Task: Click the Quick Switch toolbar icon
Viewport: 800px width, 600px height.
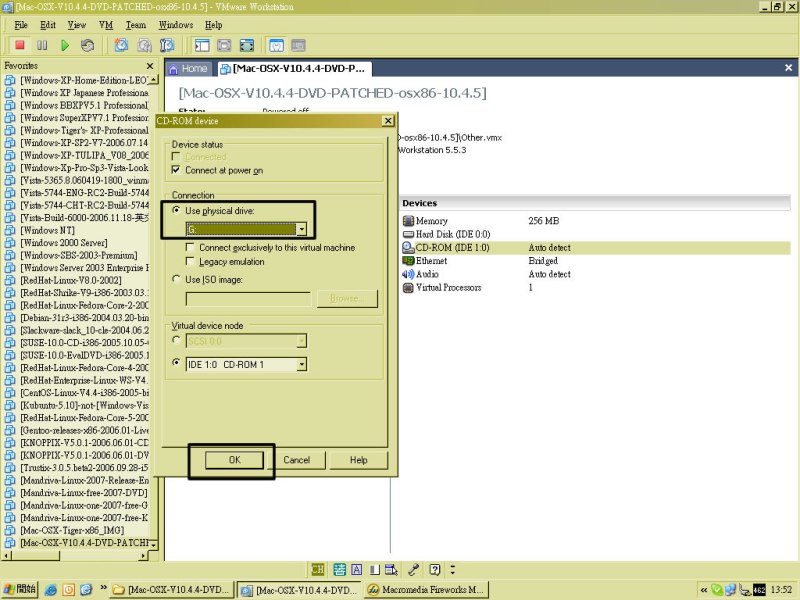Action: pos(224,45)
